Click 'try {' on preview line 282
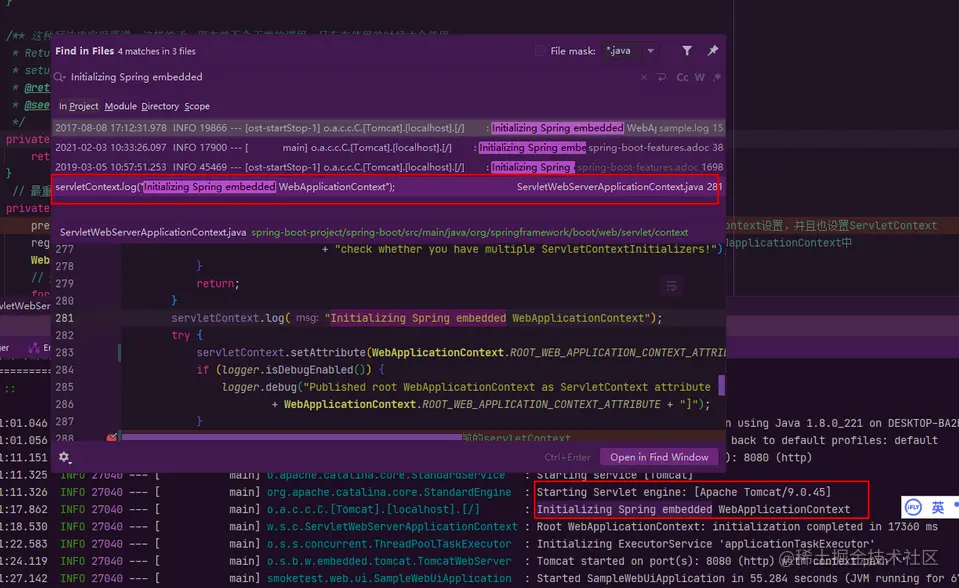Viewport: 959px width, 588px height. pos(187,335)
